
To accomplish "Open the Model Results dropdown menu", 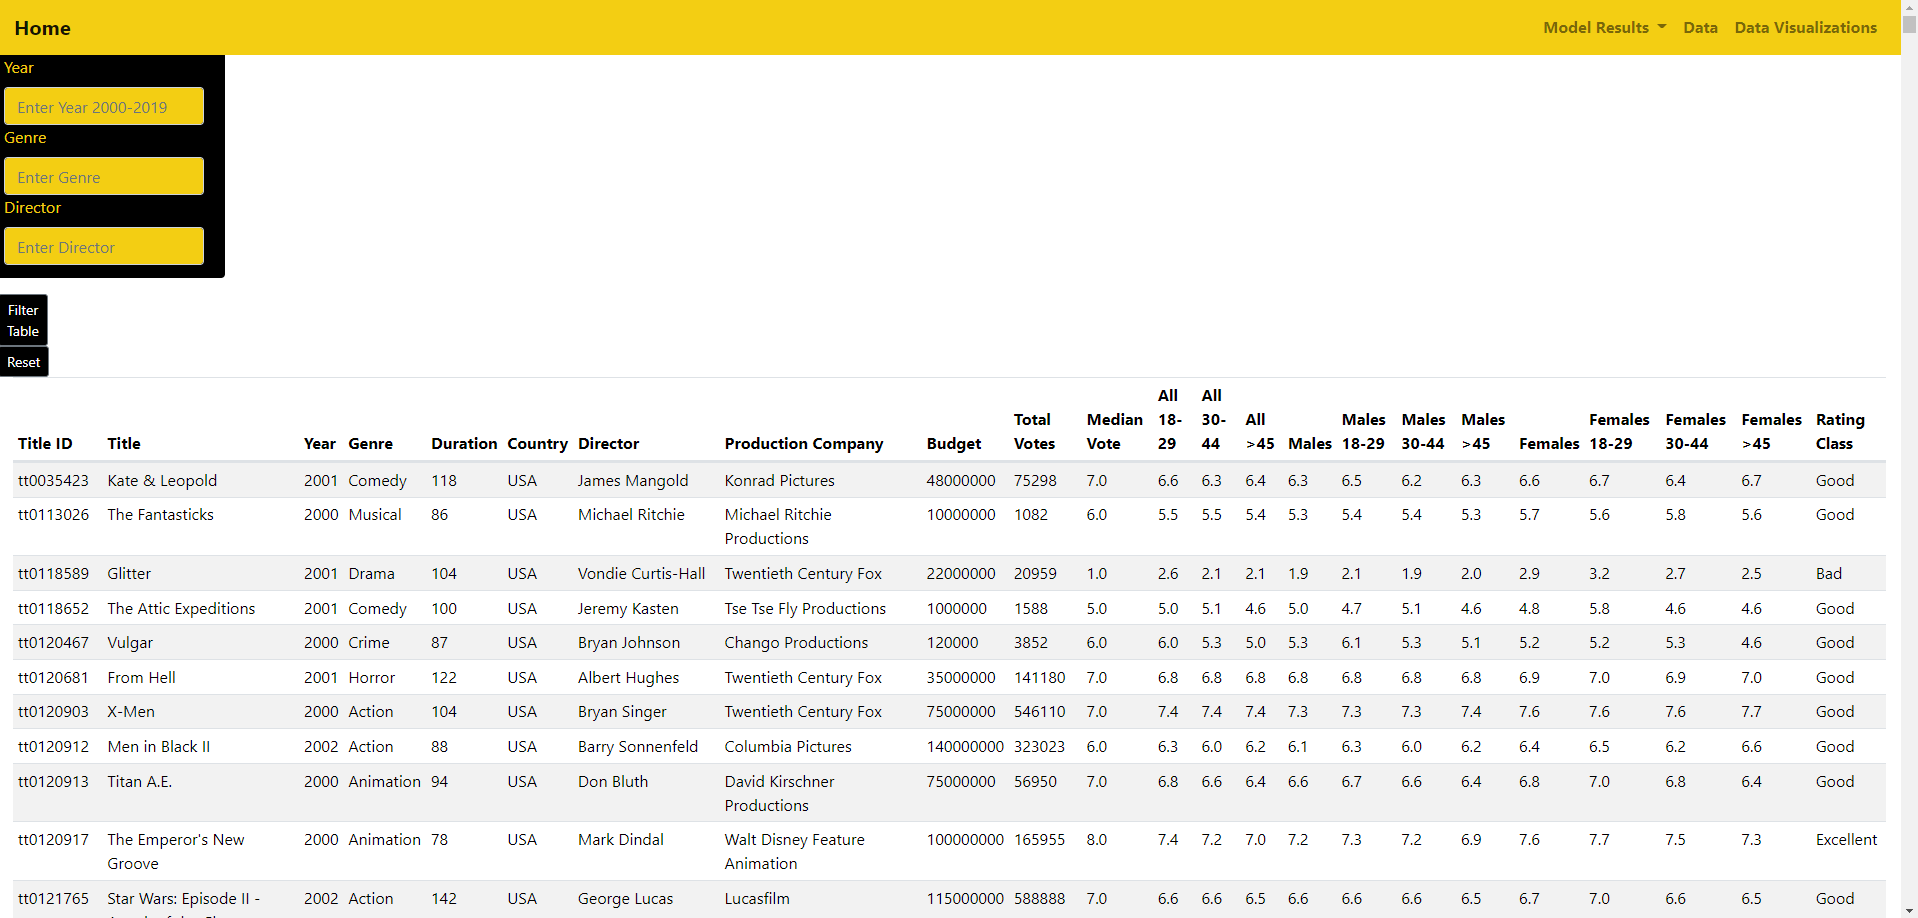I will [1604, 28].
